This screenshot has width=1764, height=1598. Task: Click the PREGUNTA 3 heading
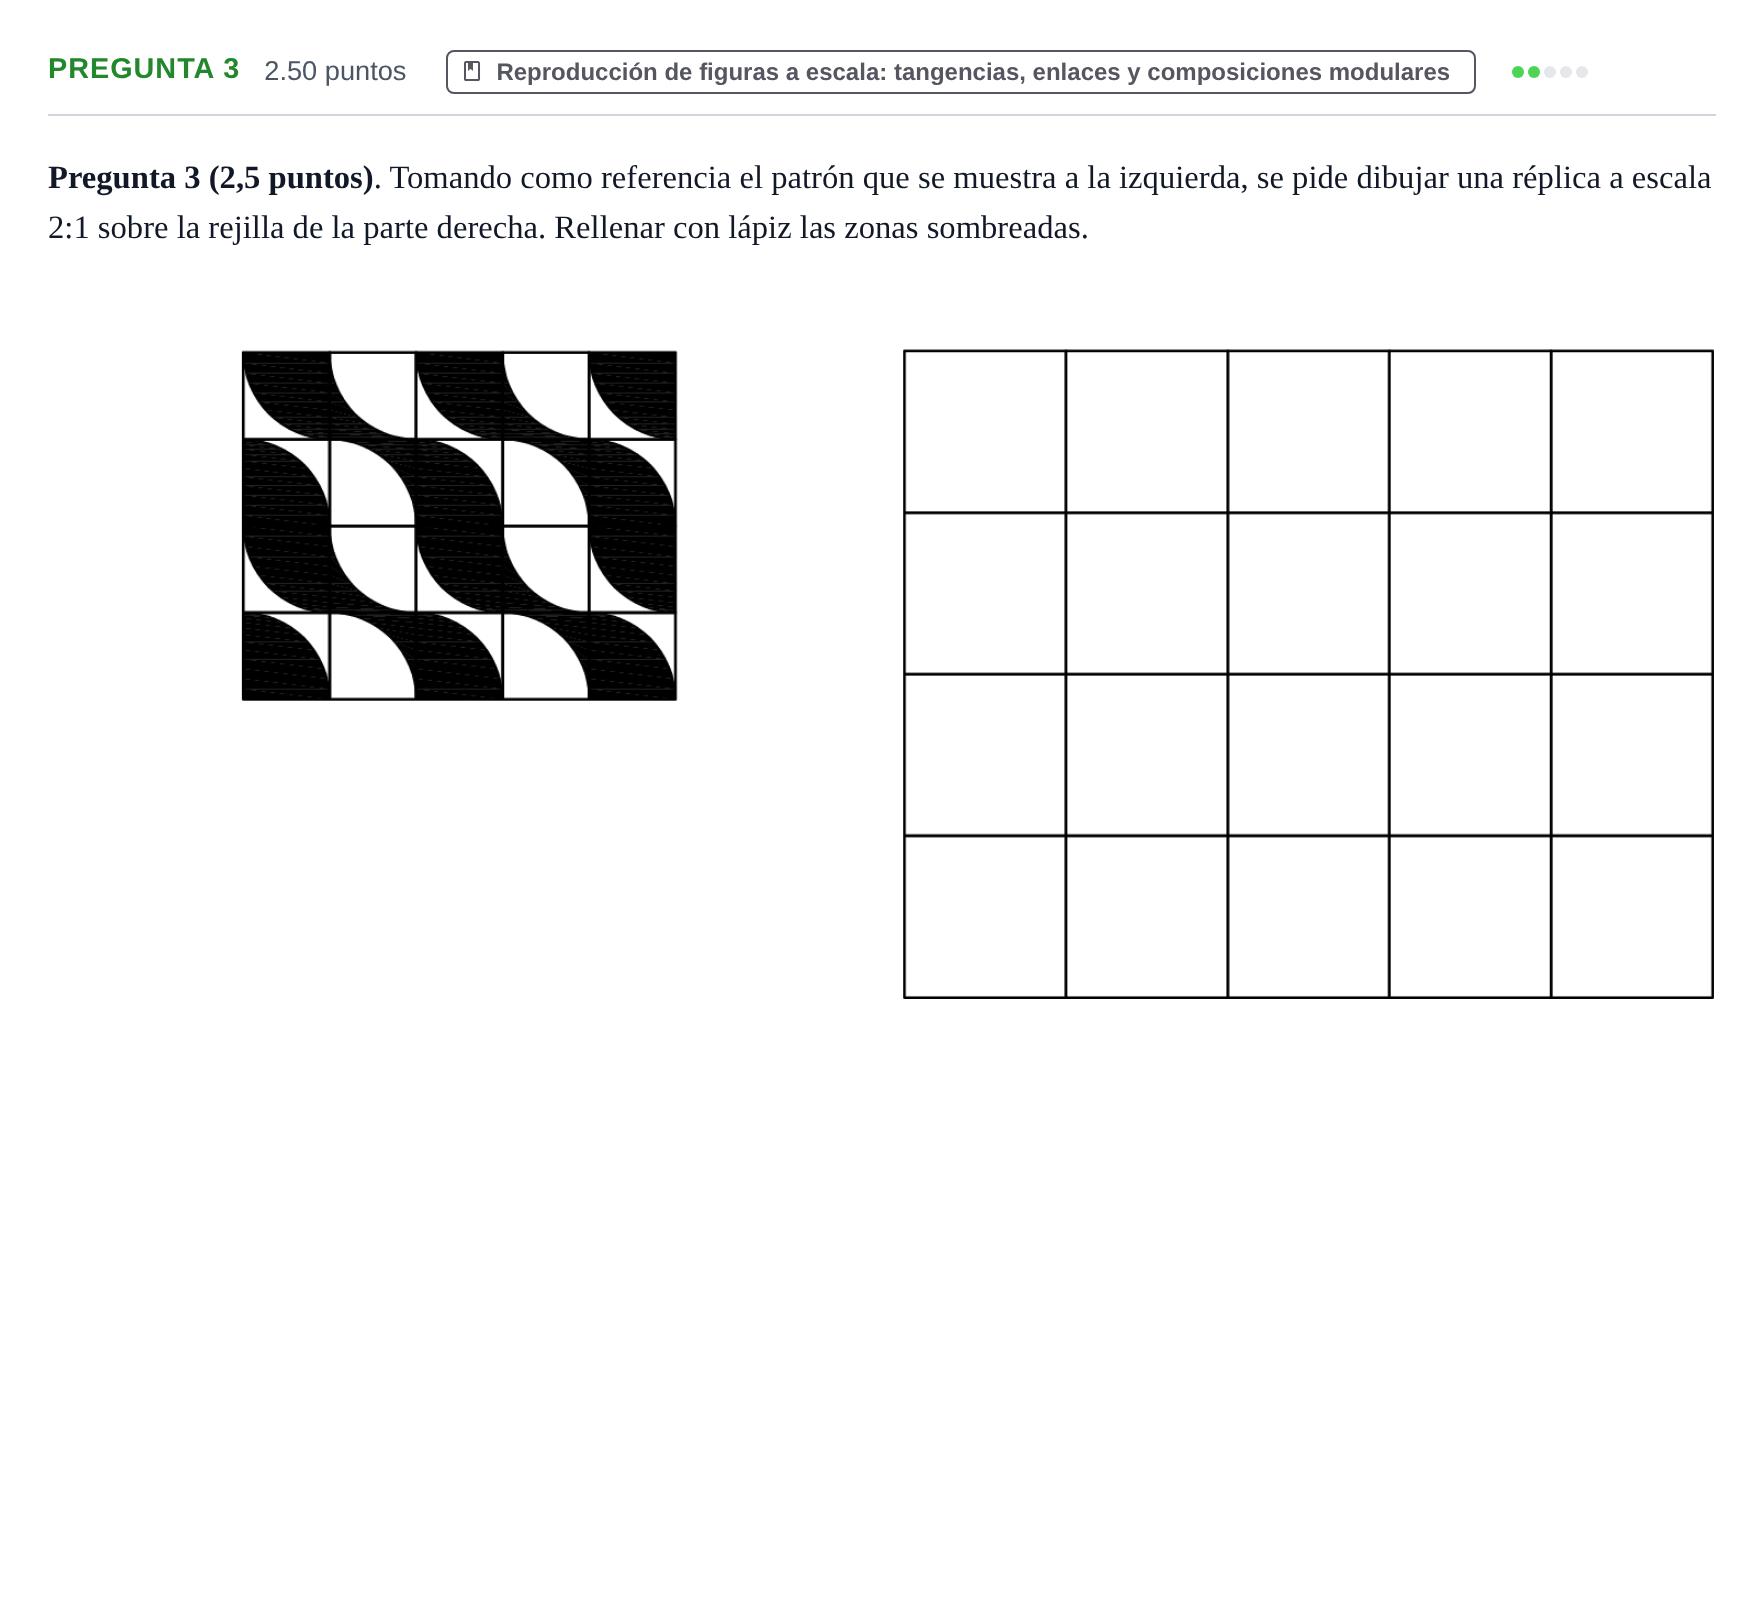[x=144, y=69]
